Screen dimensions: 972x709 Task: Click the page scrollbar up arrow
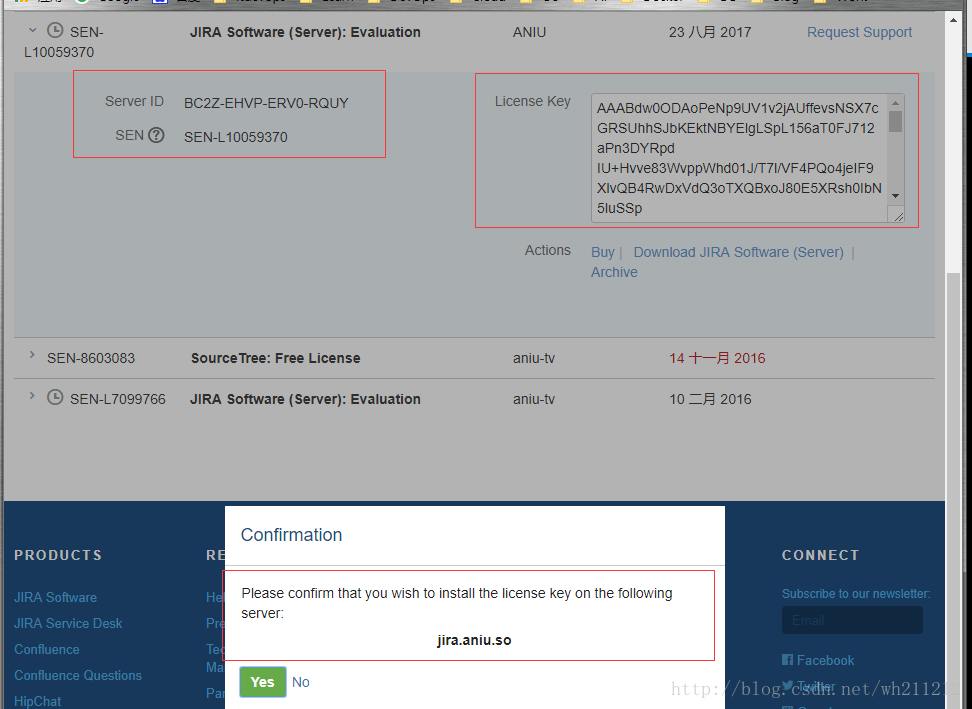[953, 19]
